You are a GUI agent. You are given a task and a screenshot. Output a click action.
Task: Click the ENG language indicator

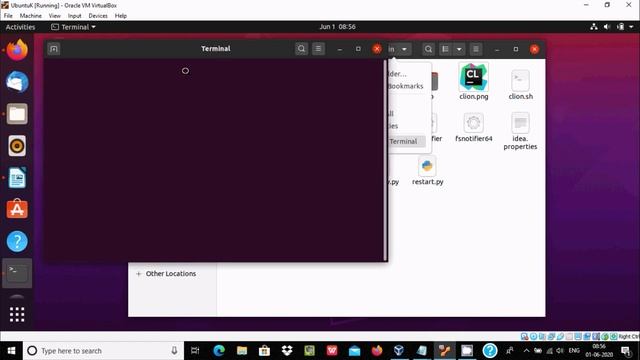(x=574, y=351)
